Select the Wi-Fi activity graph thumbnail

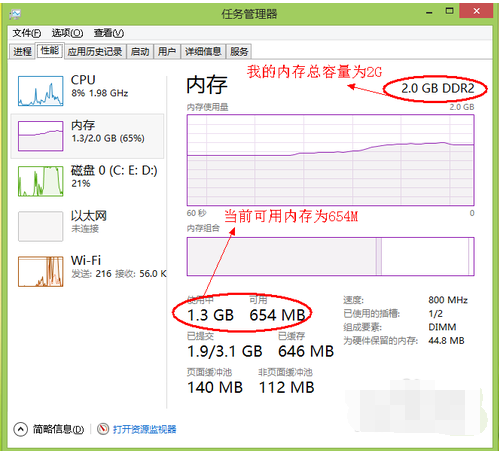pyautogui.click(x=41, y=271)
